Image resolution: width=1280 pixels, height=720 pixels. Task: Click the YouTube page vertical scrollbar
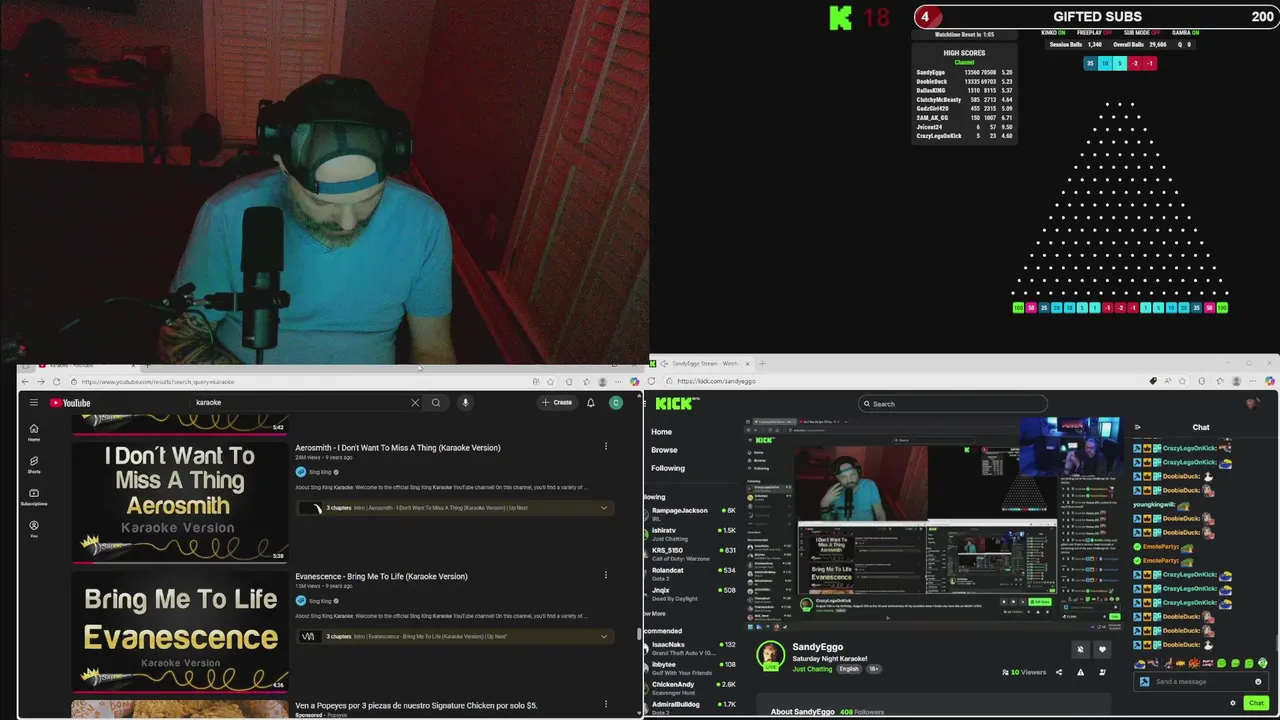coord(640,634)
